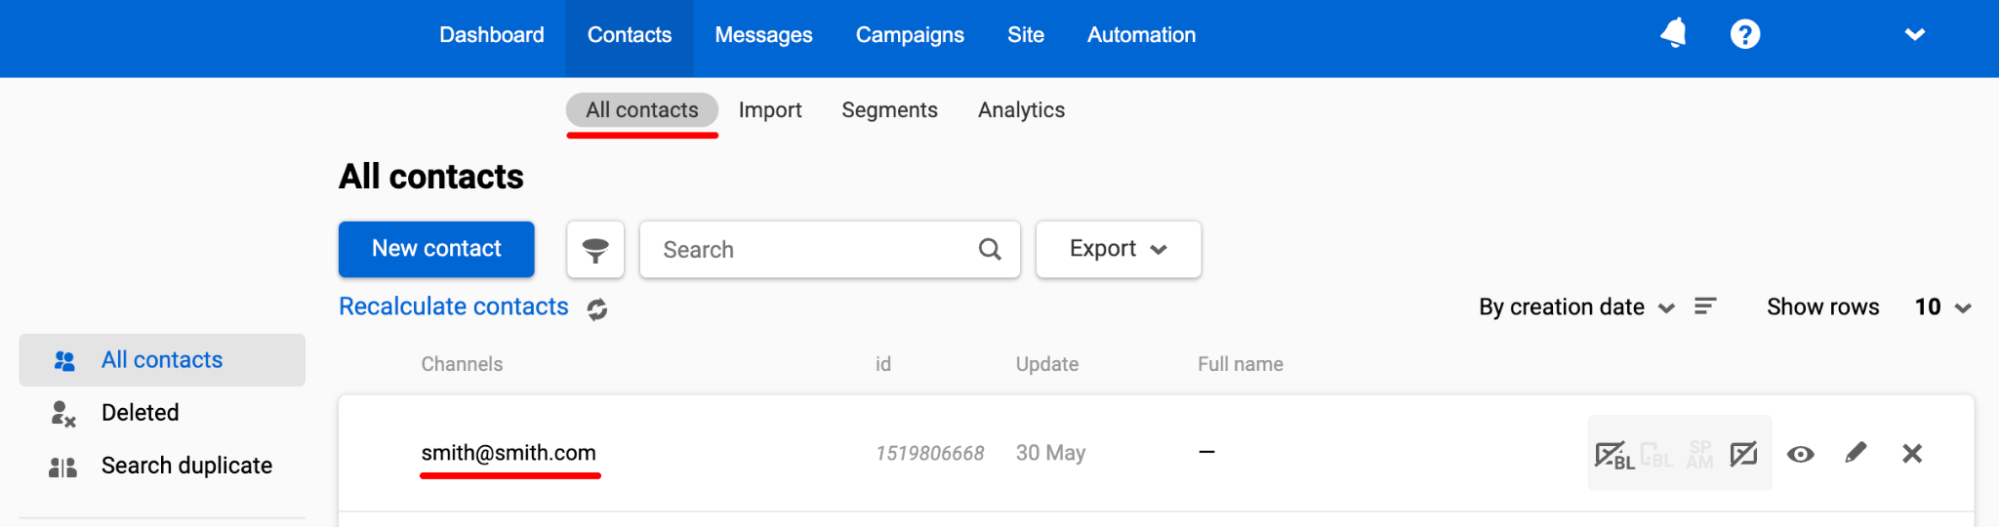The width and height of the screenshot is (1999, 528).
Task: Click the email blacklist icon for smith@smith.com
Action: point(1613,455)
